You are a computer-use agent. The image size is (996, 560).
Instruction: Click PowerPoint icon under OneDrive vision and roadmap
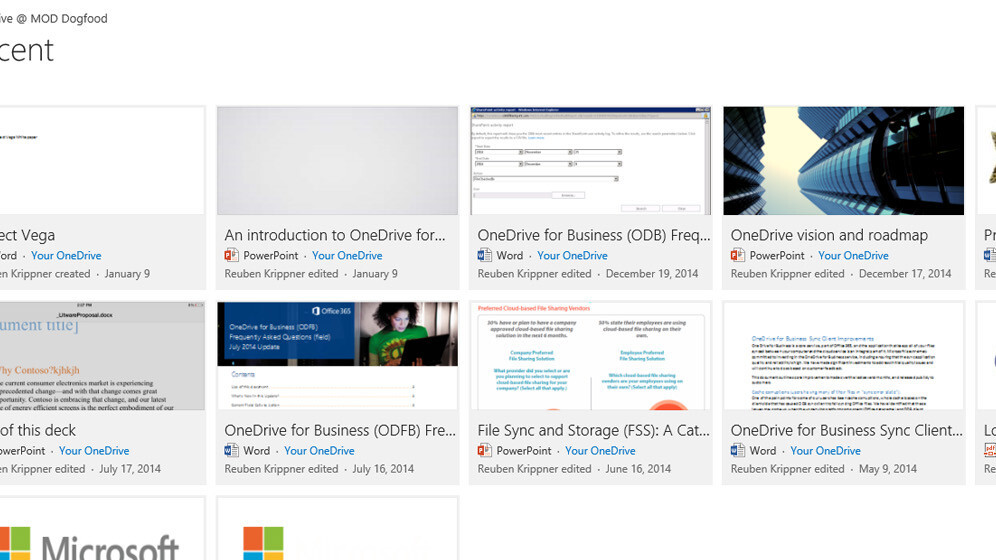[737, 256]
